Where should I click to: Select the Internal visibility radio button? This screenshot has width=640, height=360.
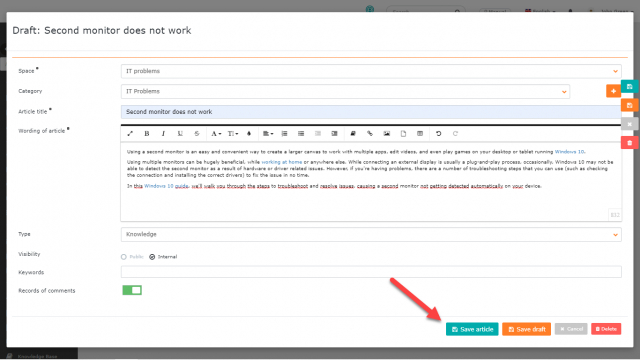[152, 257]
